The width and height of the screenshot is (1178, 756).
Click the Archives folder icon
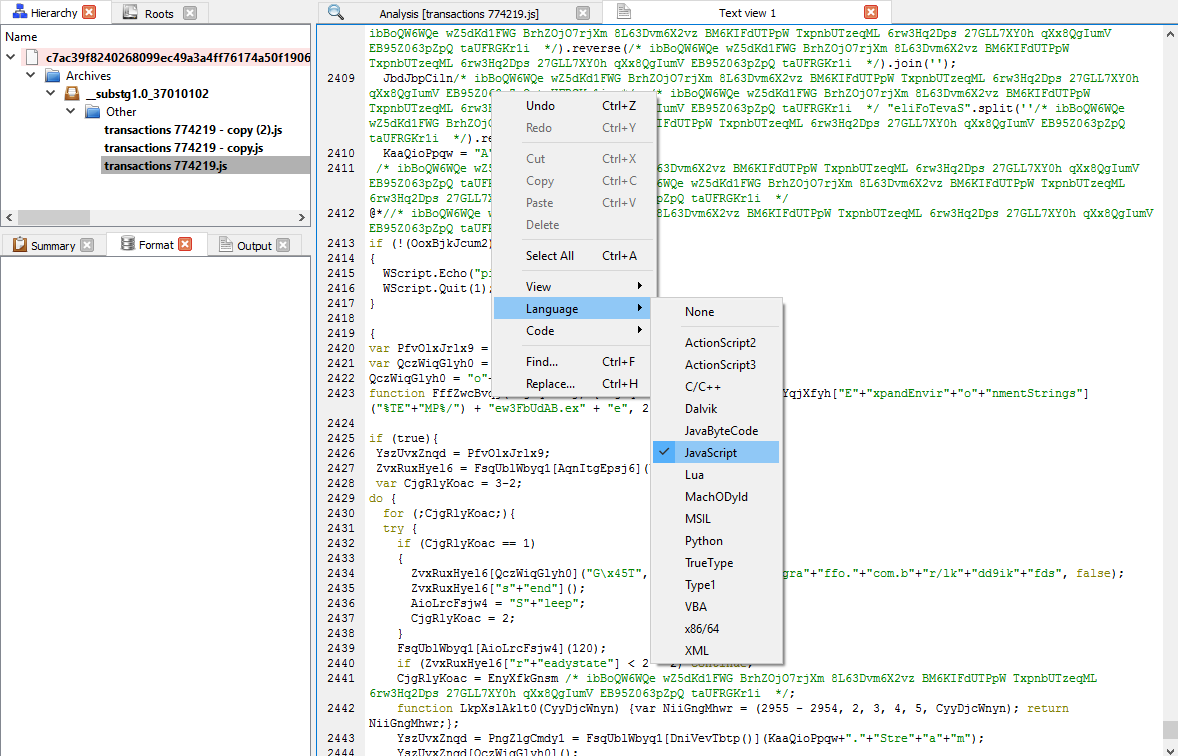coord(52,76)
